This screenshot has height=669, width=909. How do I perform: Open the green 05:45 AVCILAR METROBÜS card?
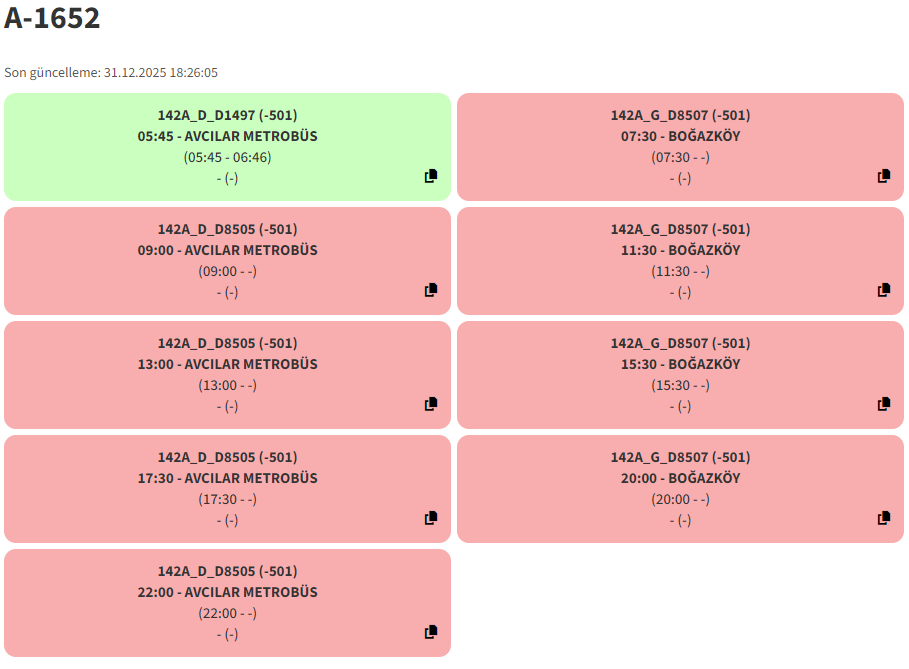[227, 136]
